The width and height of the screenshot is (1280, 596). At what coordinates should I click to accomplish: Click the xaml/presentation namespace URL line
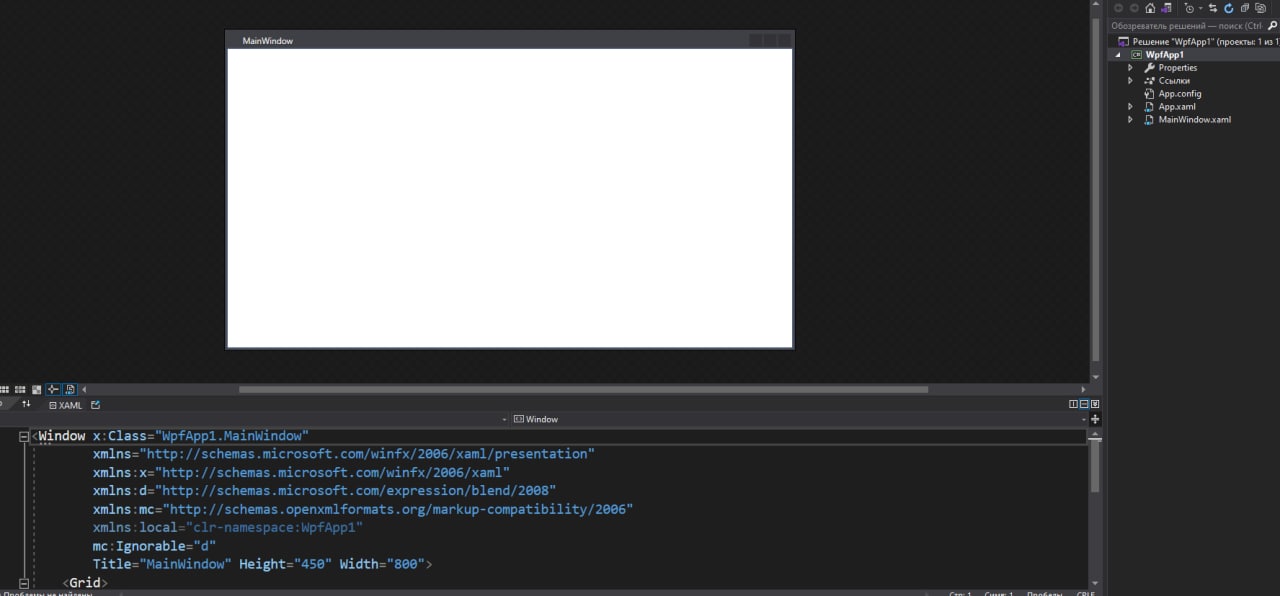coord(343,454)
